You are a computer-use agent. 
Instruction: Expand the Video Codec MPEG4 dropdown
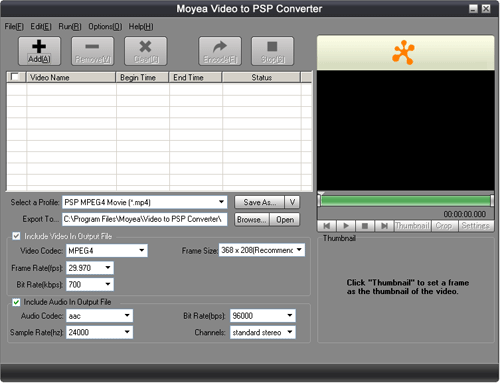pyautogui.click(x=142, y=250)
